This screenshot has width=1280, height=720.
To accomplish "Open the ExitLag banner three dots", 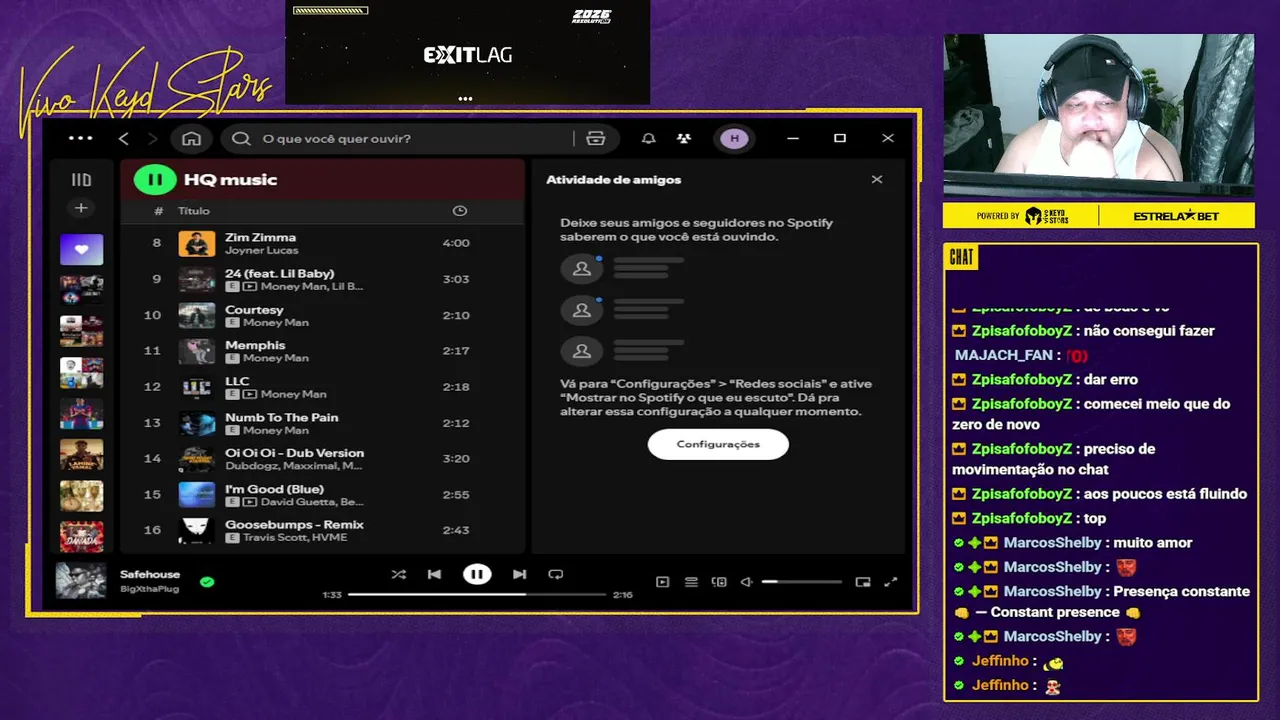I will pyautogui.click(x=465, y=99).
